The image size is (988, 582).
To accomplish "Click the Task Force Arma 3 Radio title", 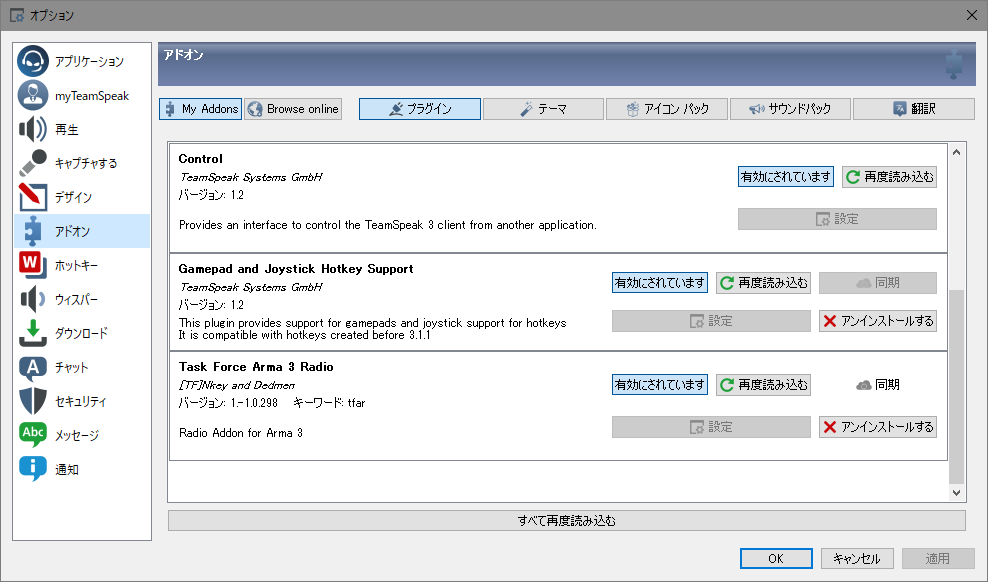I will [256, 367].
